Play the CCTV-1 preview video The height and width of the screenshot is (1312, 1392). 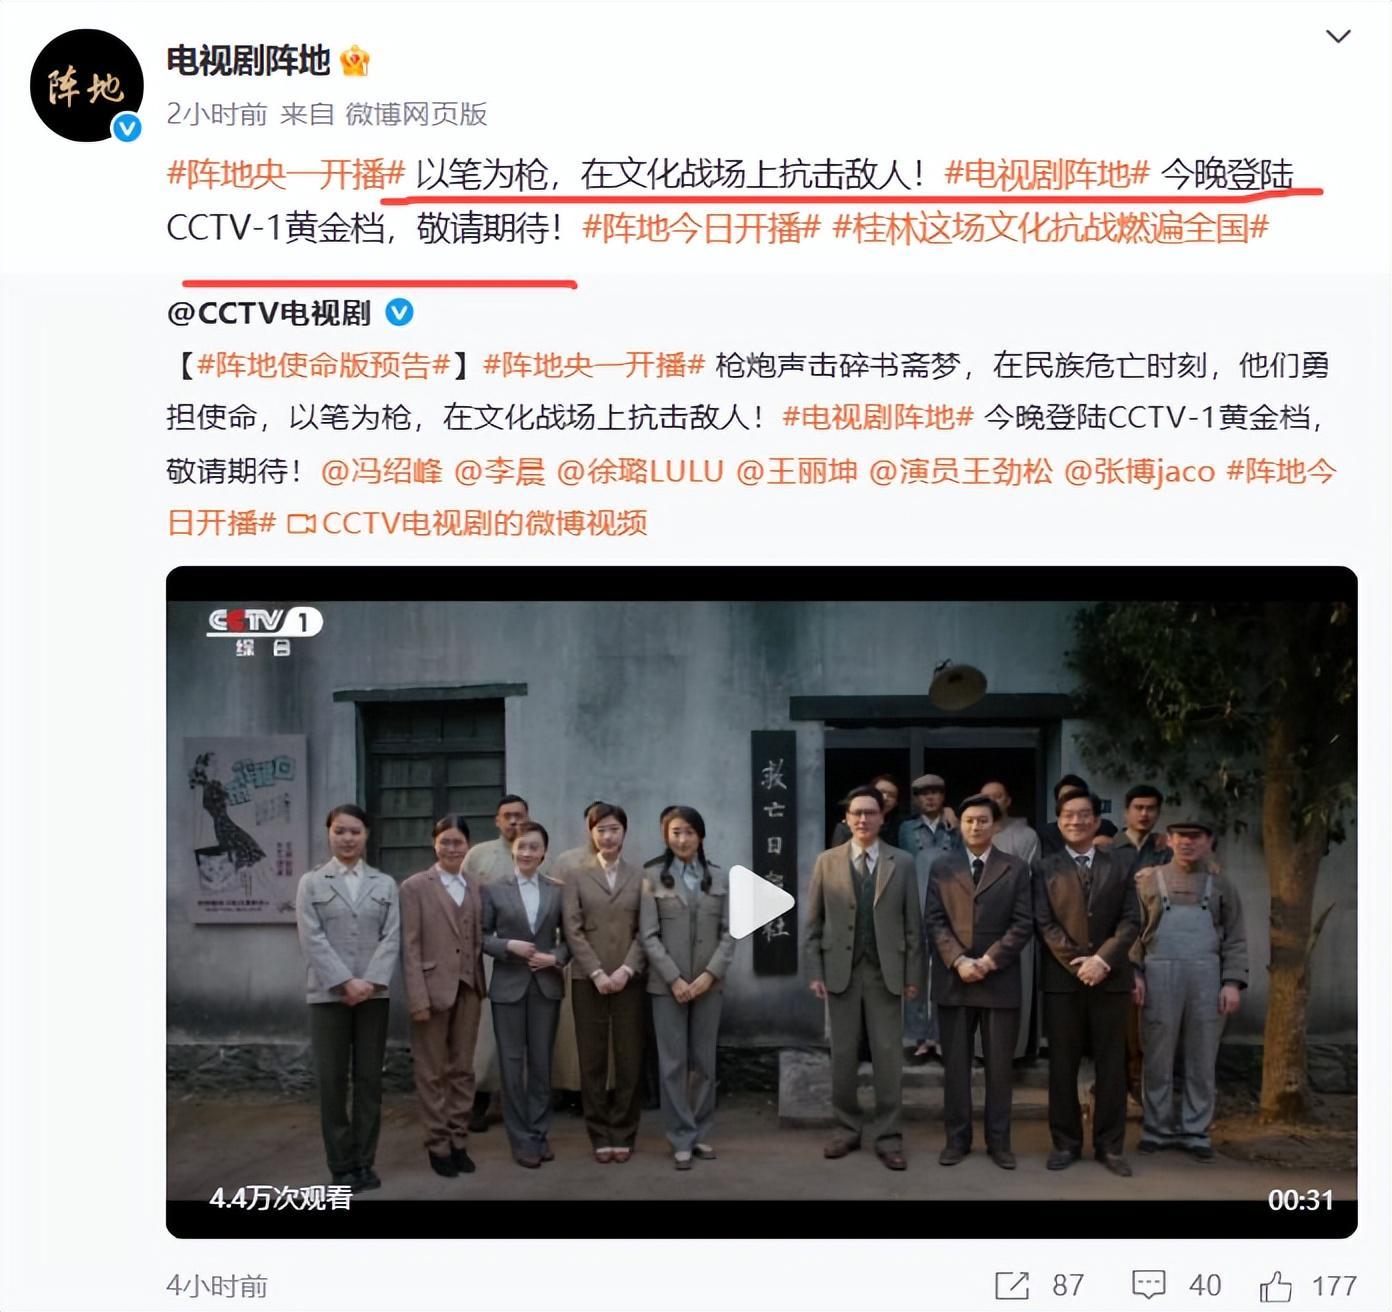pos(761,902)
